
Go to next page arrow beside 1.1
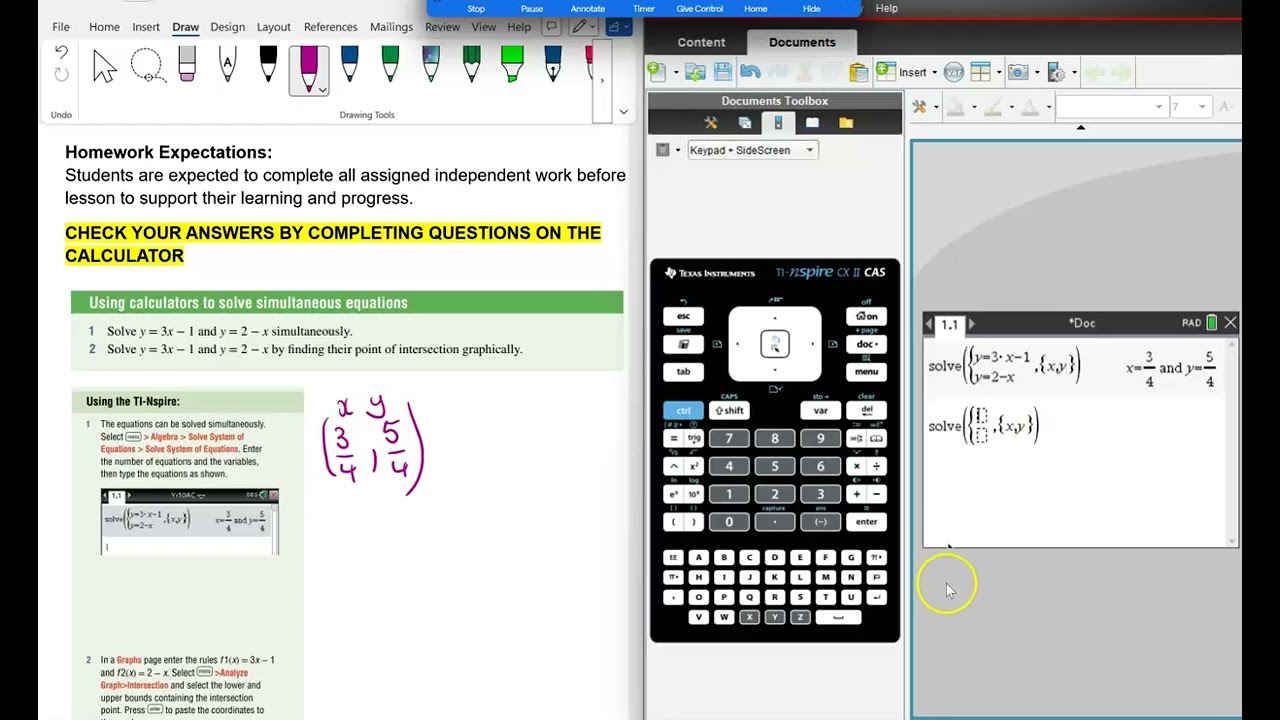click(x=972, y=324)
